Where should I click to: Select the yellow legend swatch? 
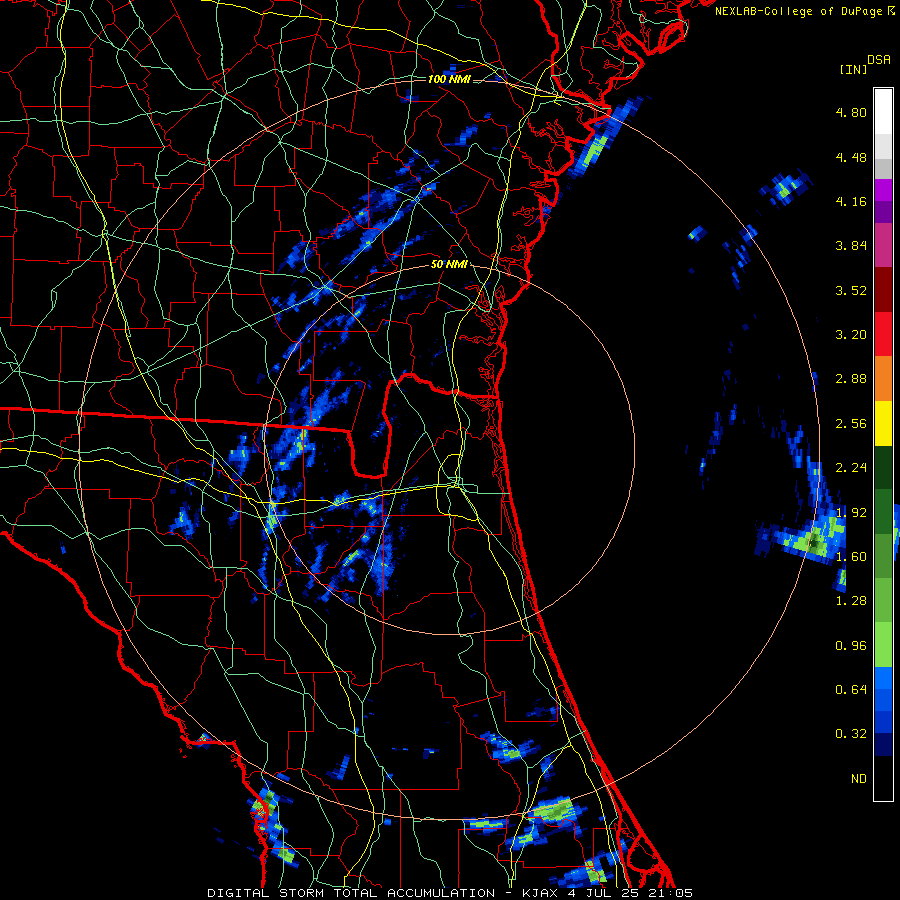883,423
